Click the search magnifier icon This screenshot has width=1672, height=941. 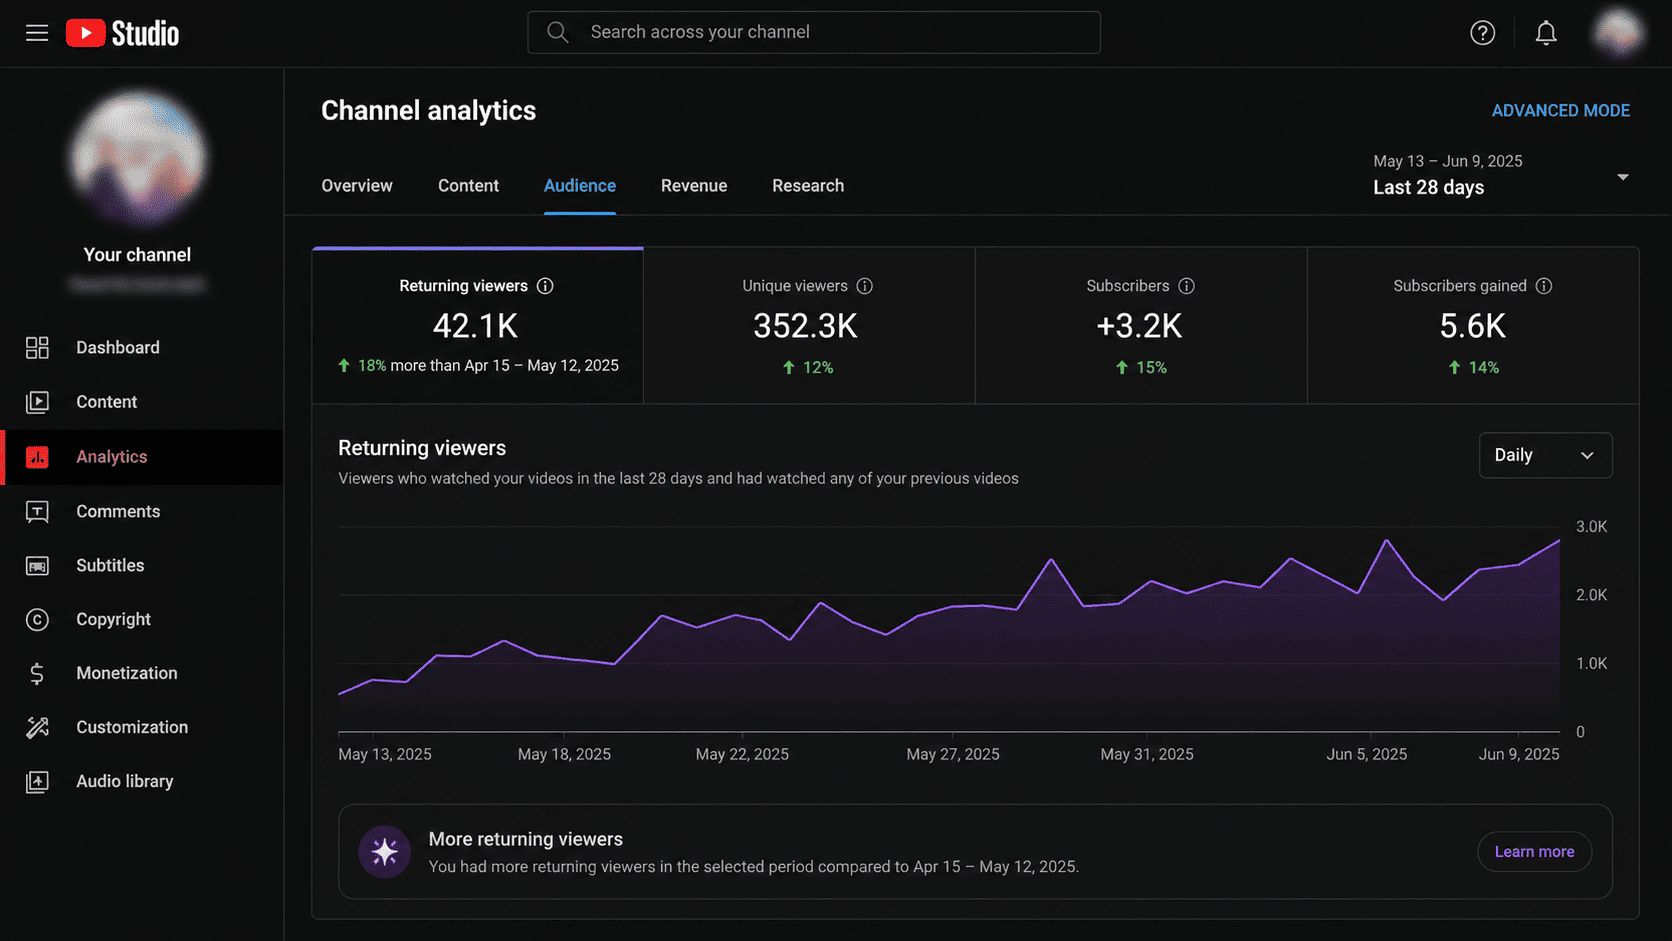[558, 32]
